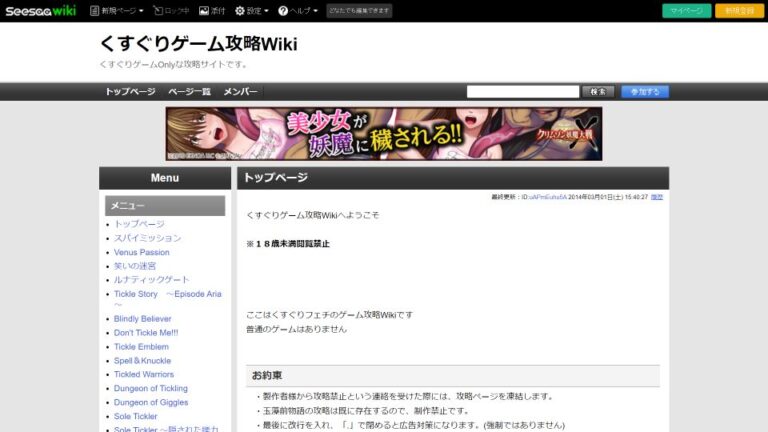Image resolution: width=768 pixels, height=432 pixels.
Task: Open the Venus Passion sidebar link
Action: click(141, 252)
